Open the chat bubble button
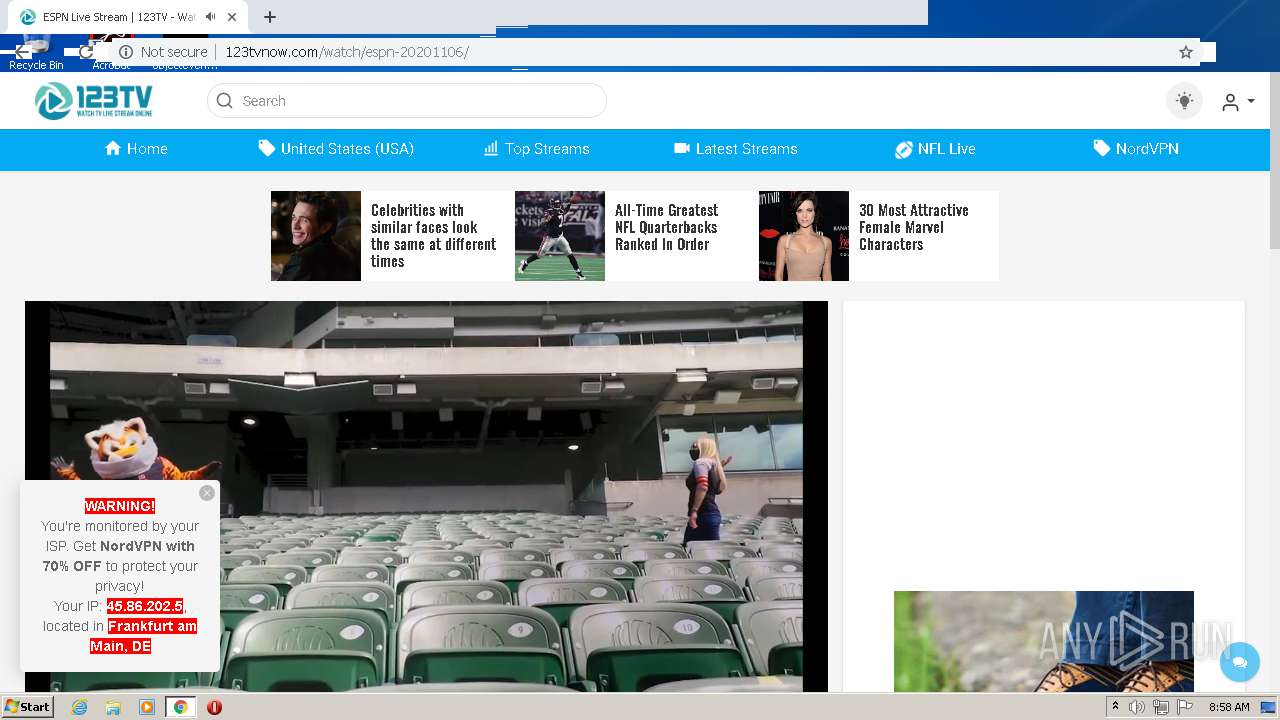Viewport: 1280px width, 720px height. [x=1240, y=662]
